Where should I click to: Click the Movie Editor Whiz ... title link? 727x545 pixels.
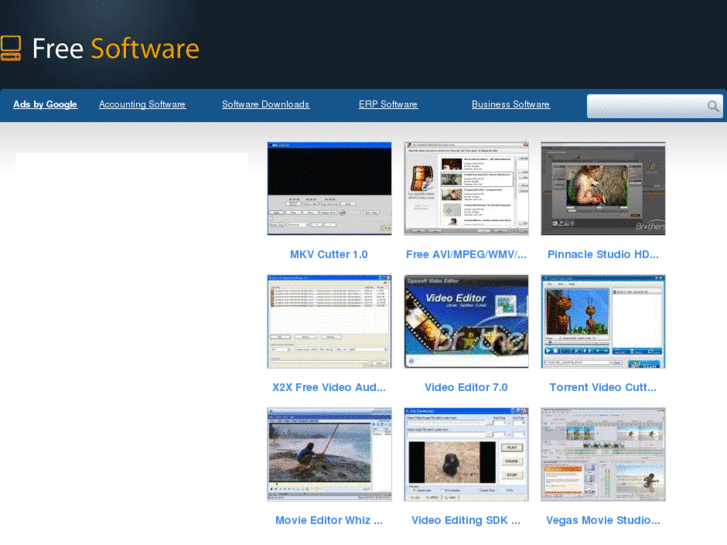click(329, 520)
